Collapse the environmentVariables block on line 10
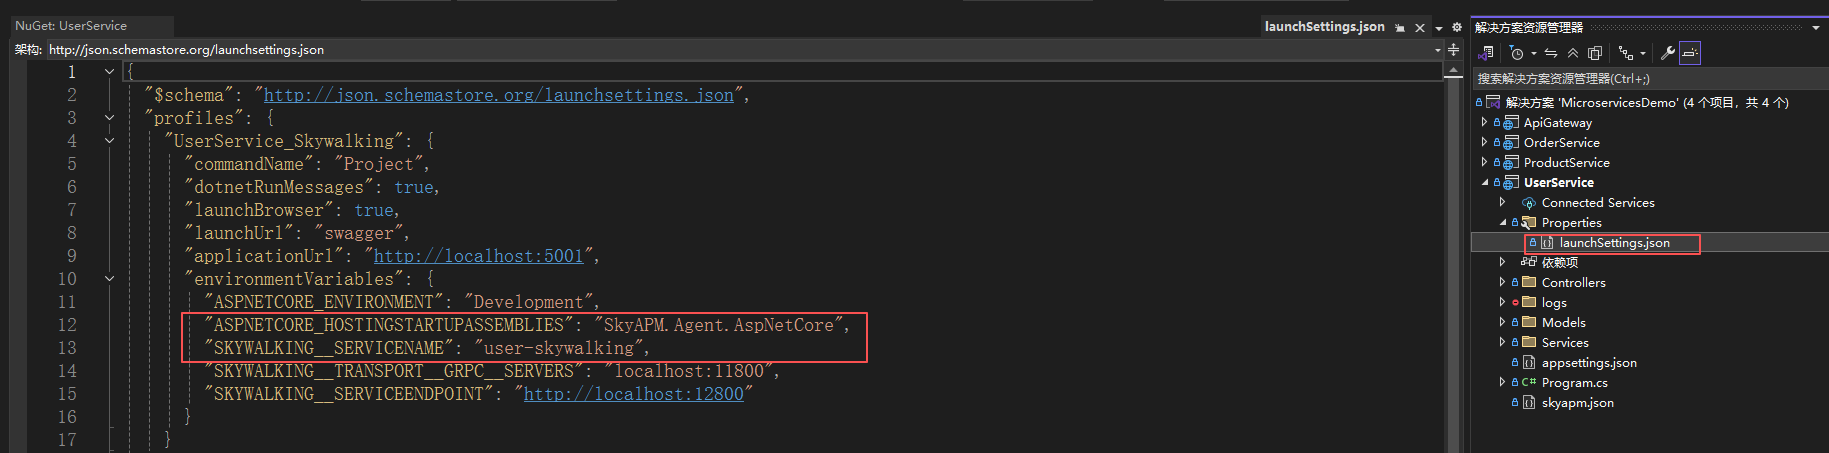Image resolution: width=1829 pixels, height=453 pixels. click(x=109, y=279)
